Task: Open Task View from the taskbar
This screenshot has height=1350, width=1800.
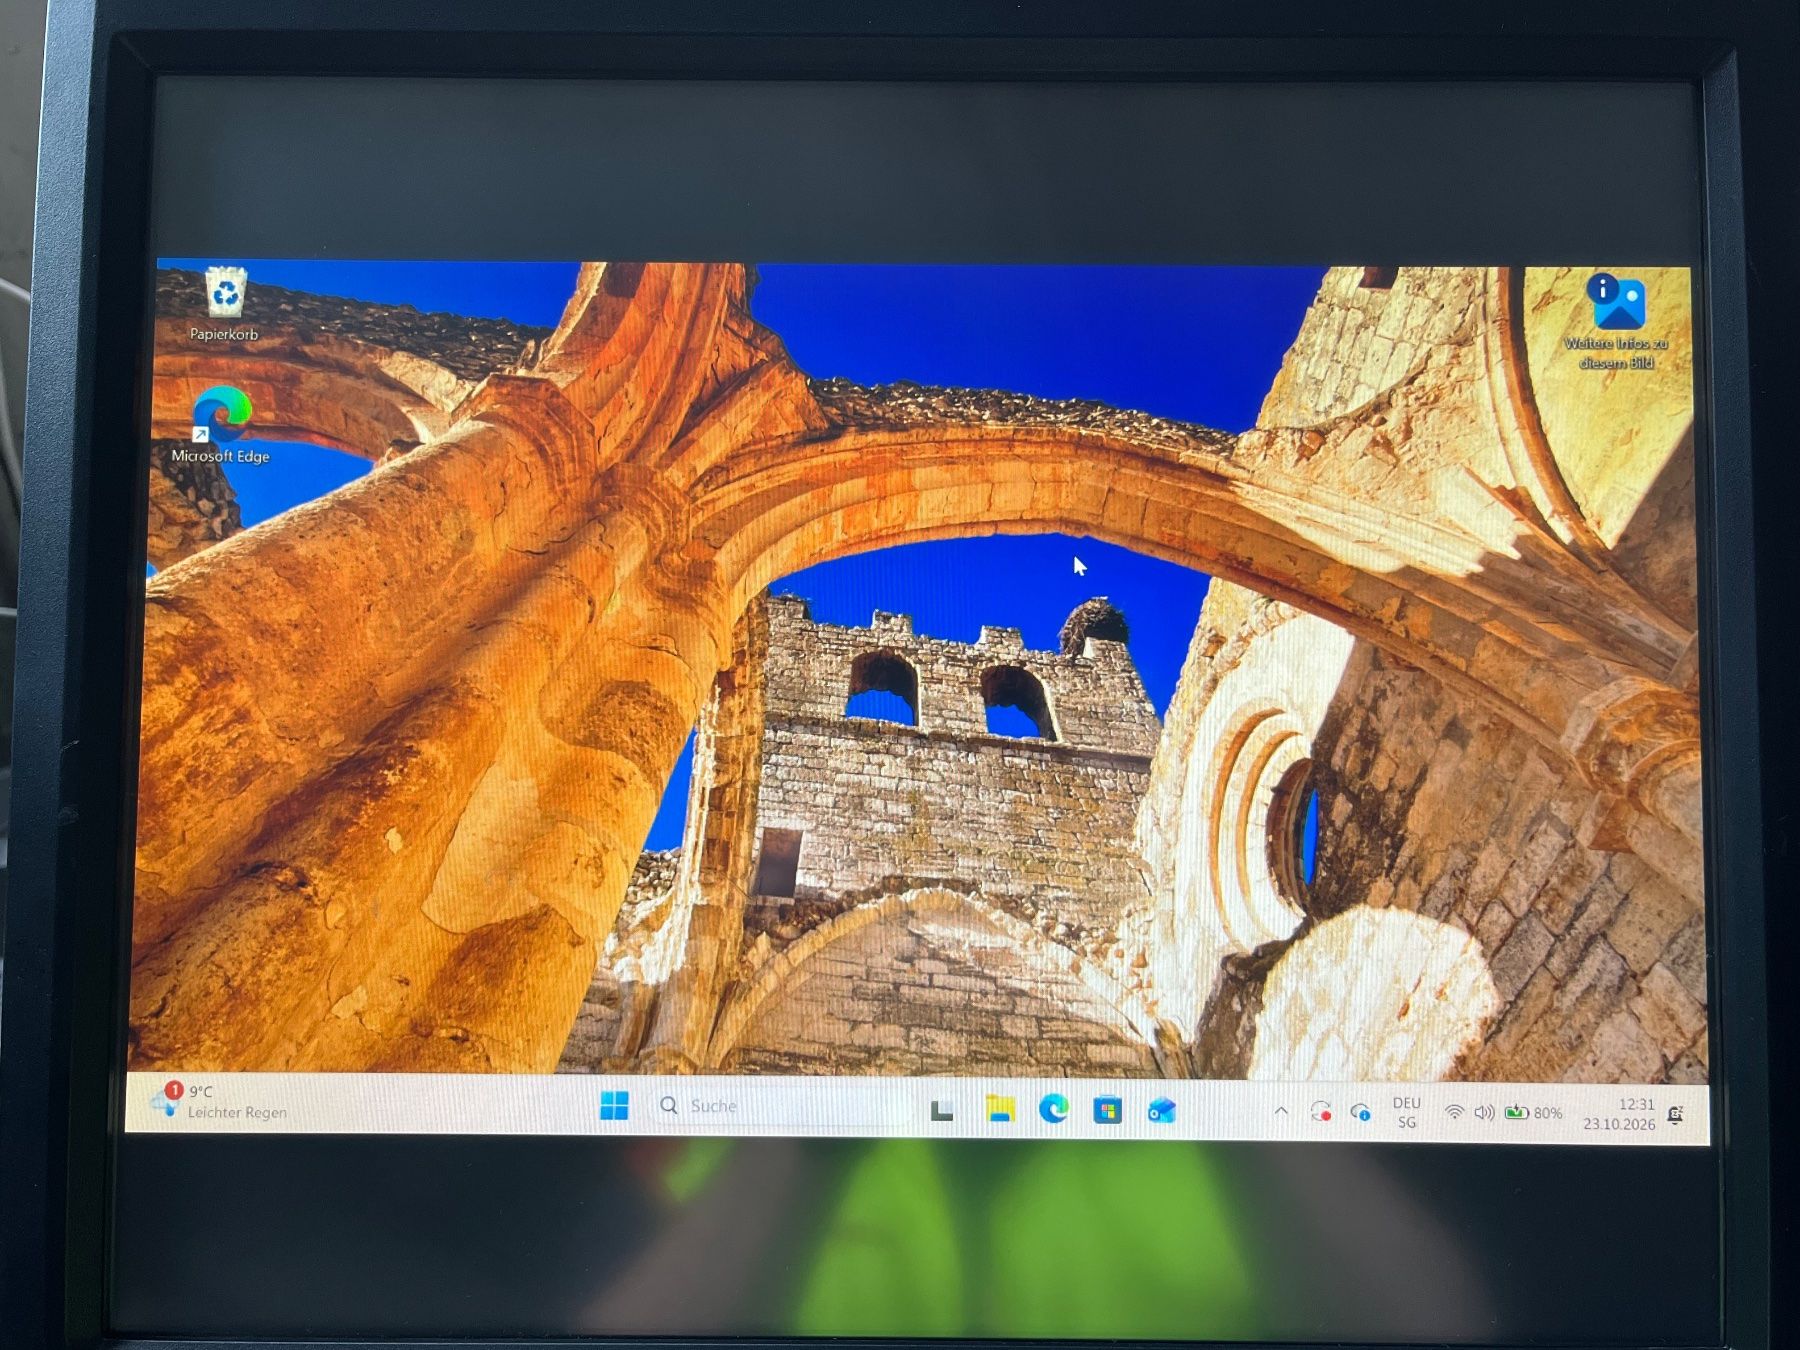Action: (x=942, y=1110)
